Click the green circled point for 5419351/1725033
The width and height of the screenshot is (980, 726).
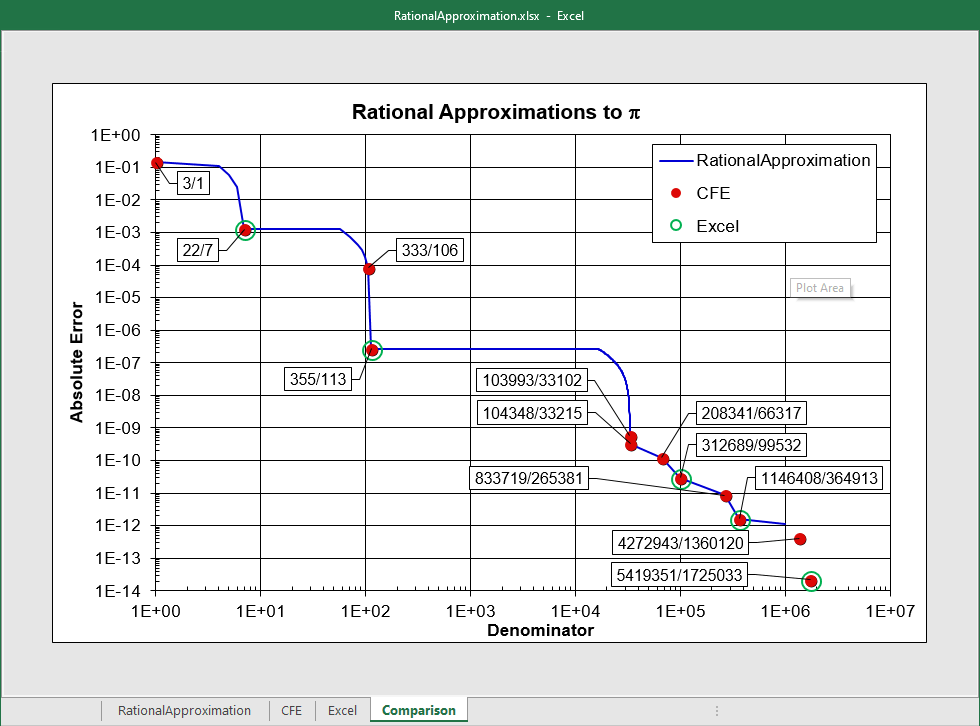coord(810,580)
